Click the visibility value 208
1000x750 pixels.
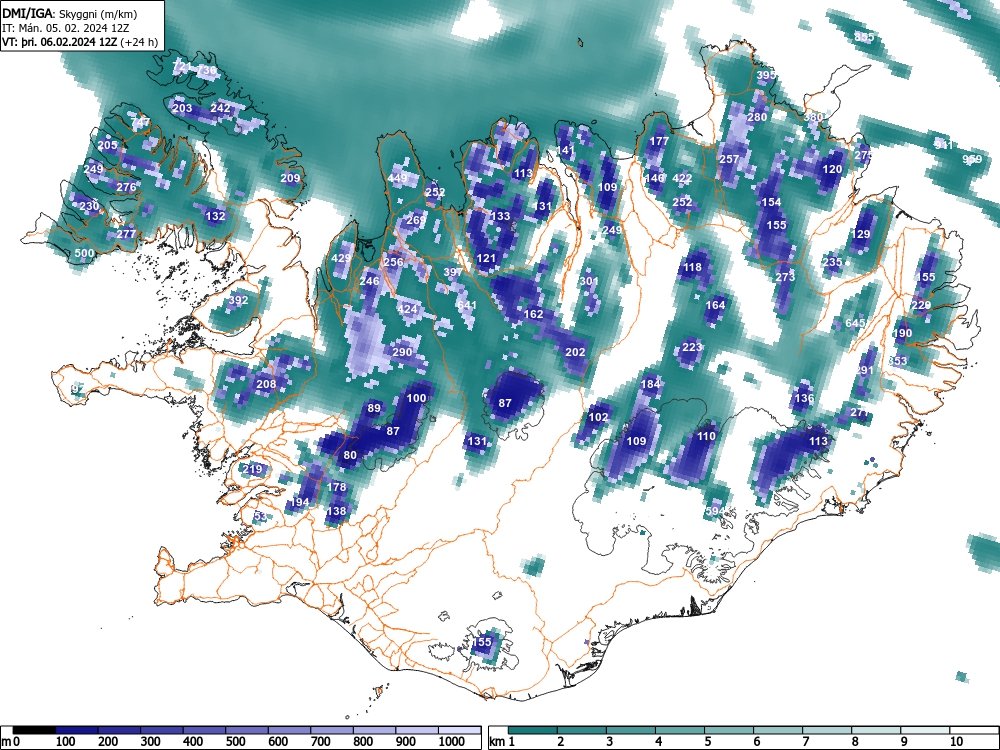click(x=266, y=384)
